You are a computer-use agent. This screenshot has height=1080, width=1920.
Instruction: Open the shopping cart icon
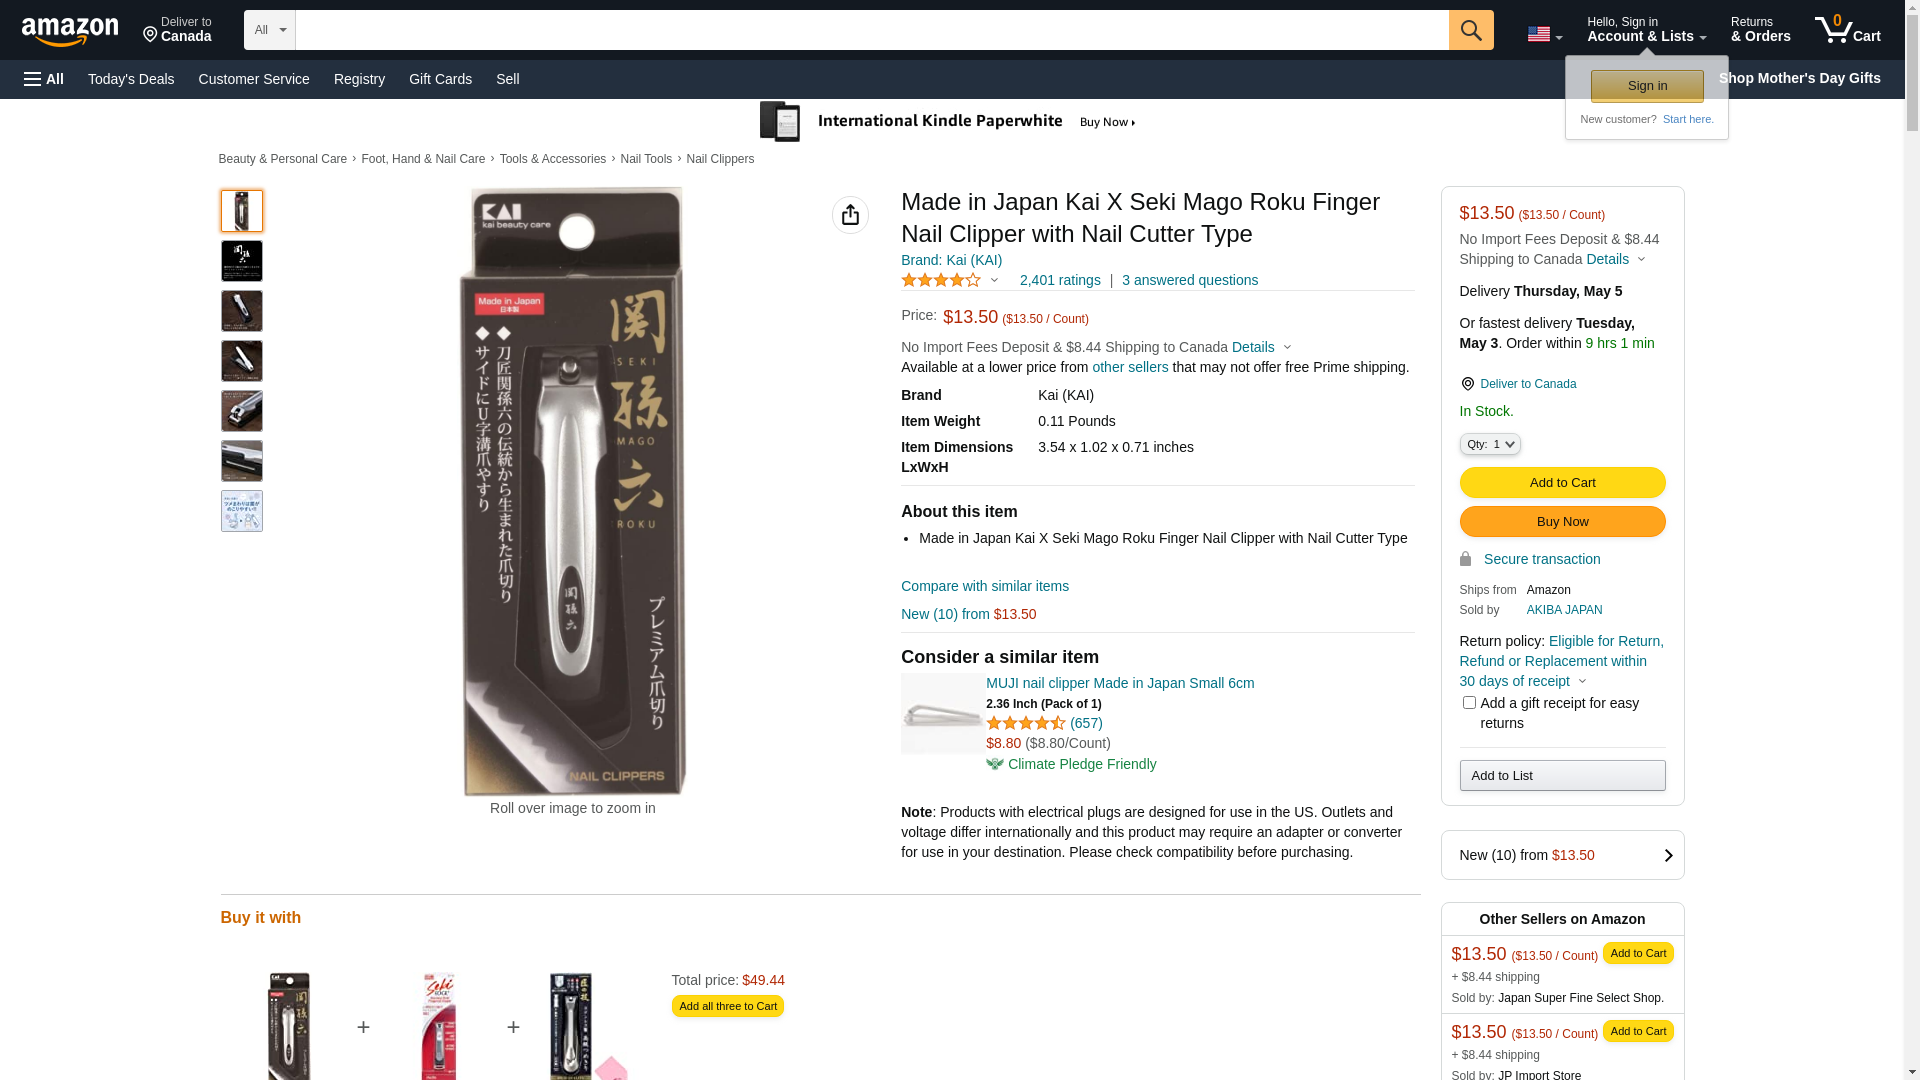coord(1846,30)
